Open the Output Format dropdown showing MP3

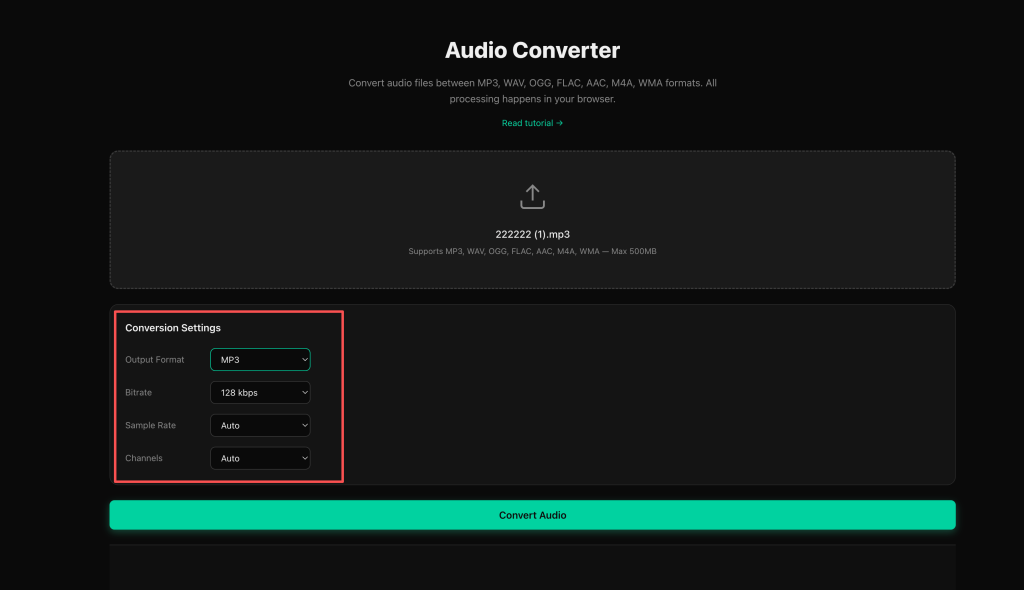pyautogui.click(x=260, y=359)
